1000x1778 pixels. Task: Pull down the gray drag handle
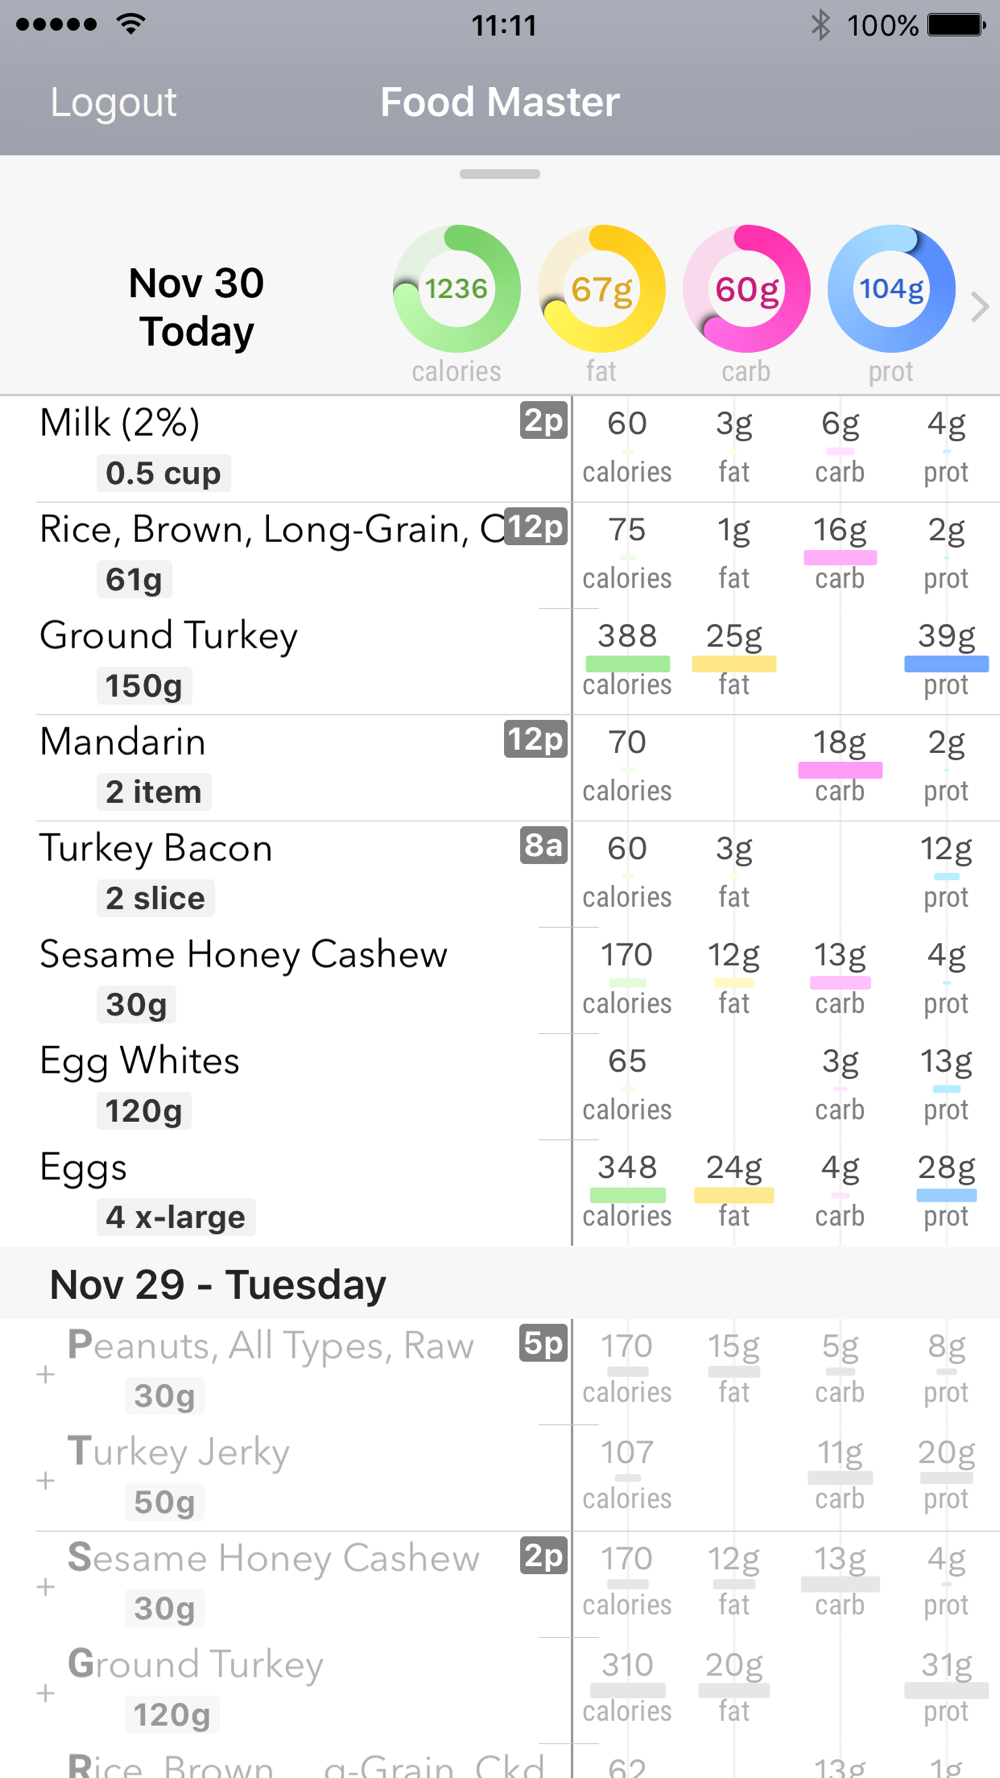point(500,174)
